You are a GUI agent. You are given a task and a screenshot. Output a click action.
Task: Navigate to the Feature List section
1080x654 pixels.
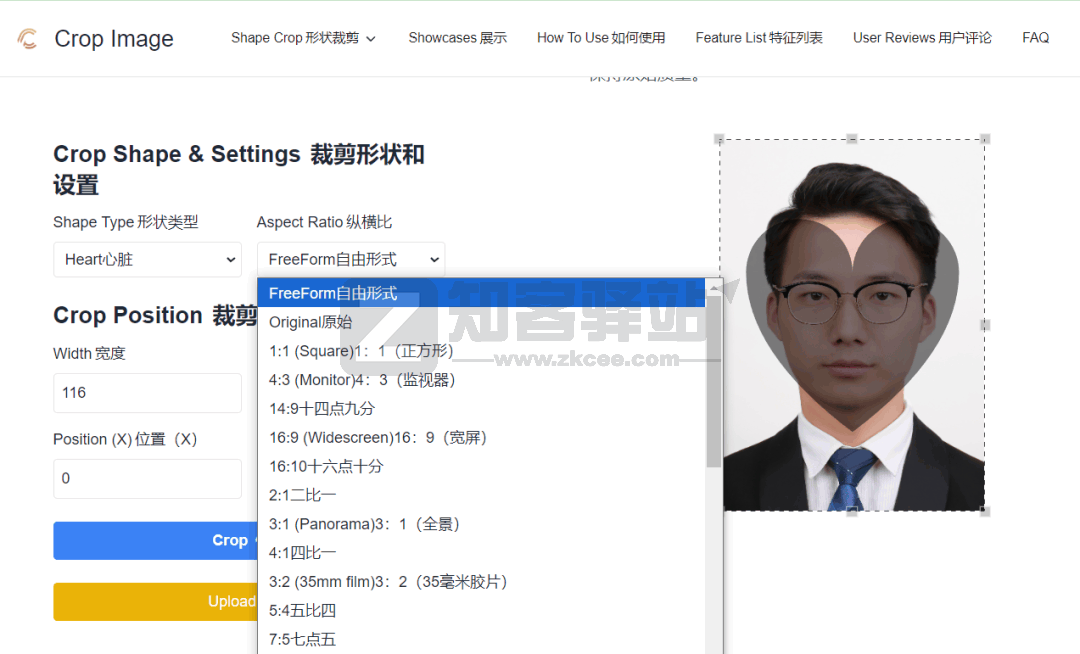click(x=759, y=38)
